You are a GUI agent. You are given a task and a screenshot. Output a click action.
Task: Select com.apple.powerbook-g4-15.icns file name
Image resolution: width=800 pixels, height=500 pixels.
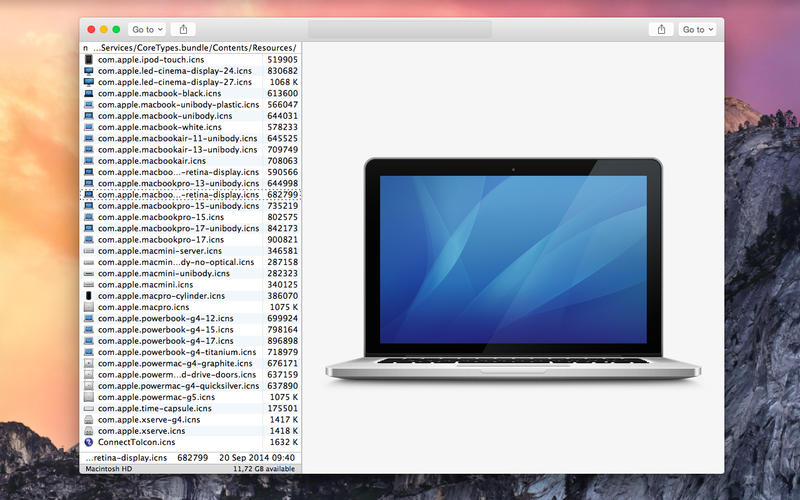(x=166, y=330)
